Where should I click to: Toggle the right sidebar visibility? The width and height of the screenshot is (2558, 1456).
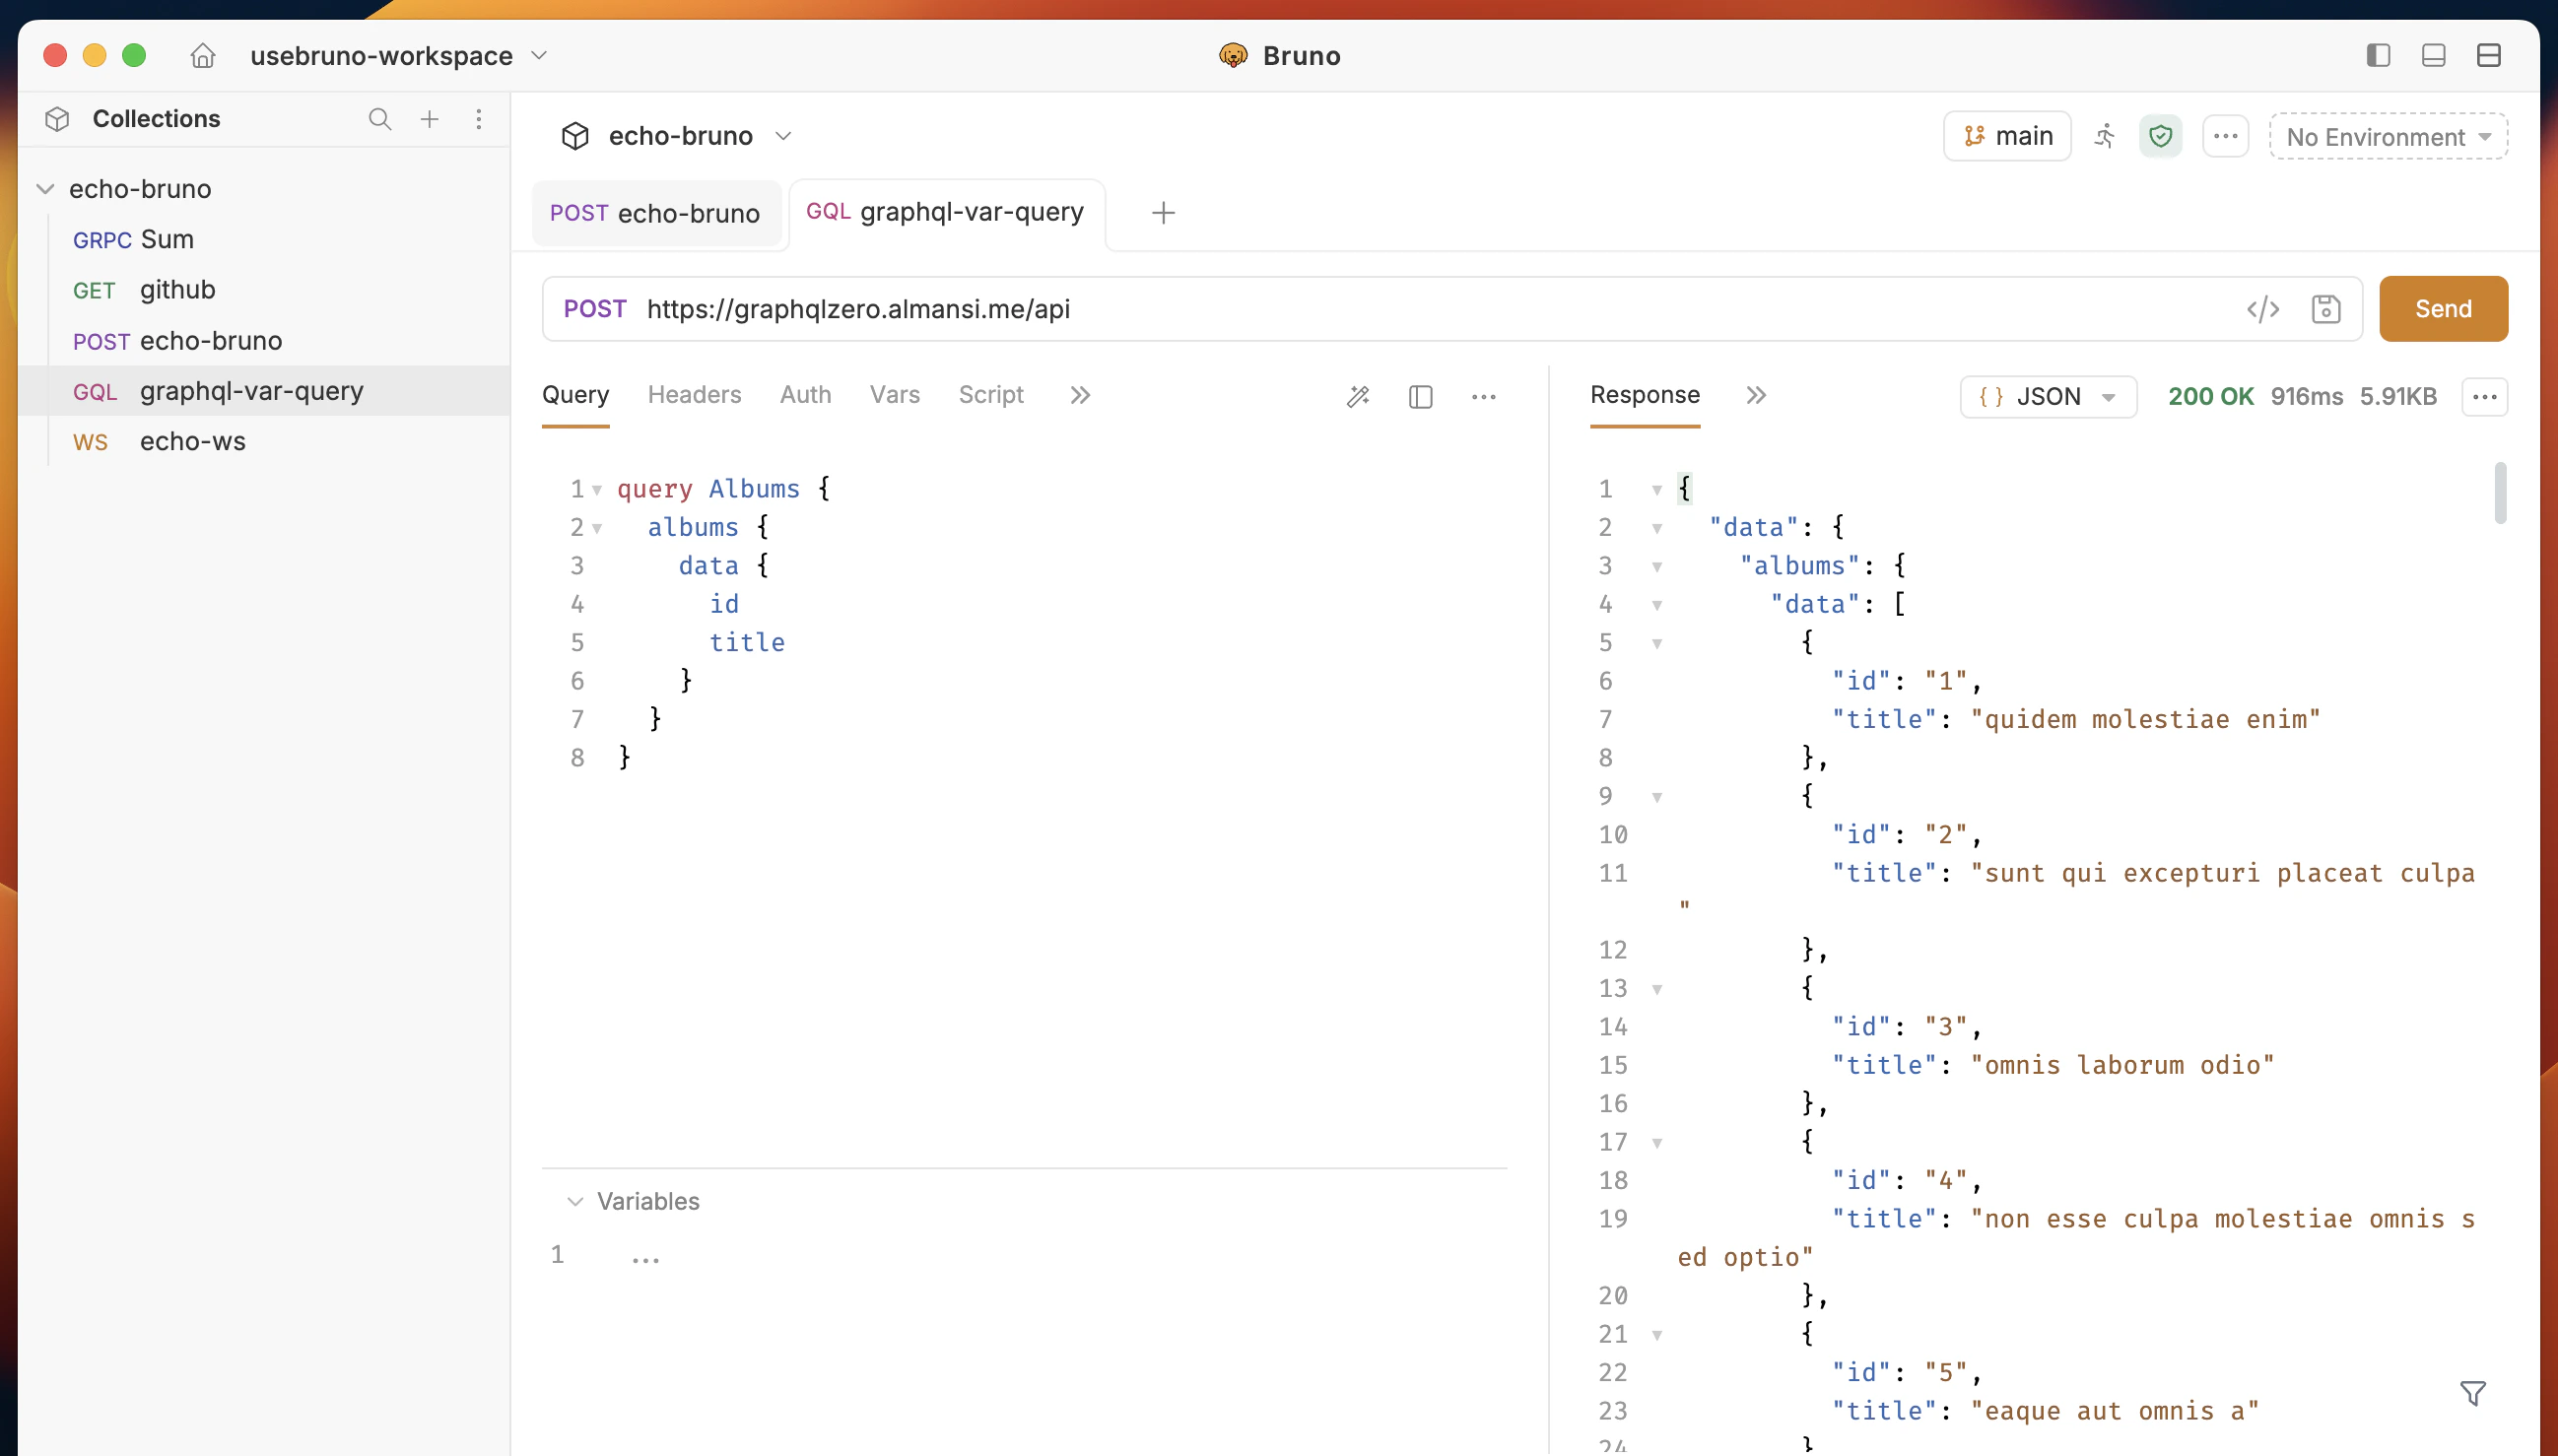point(2379,55)
